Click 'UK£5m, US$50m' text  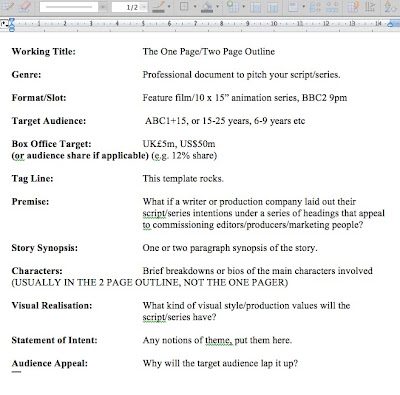[x=179, y=144]
